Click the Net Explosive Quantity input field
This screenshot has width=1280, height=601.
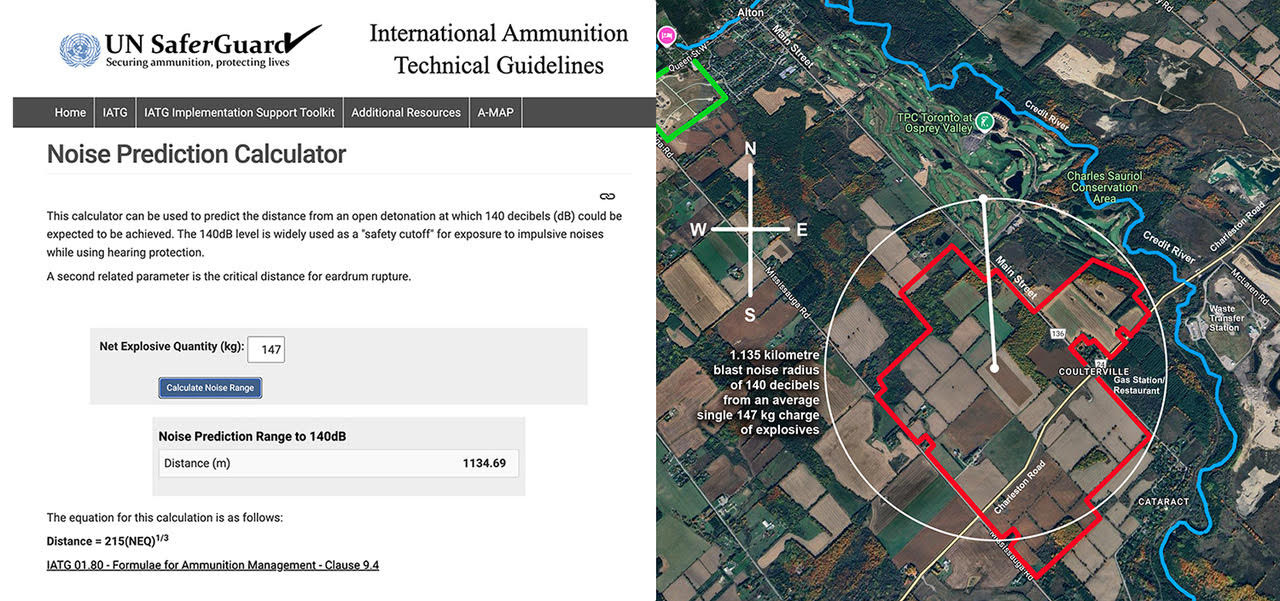pyautogui.click(x=266, y=349)
